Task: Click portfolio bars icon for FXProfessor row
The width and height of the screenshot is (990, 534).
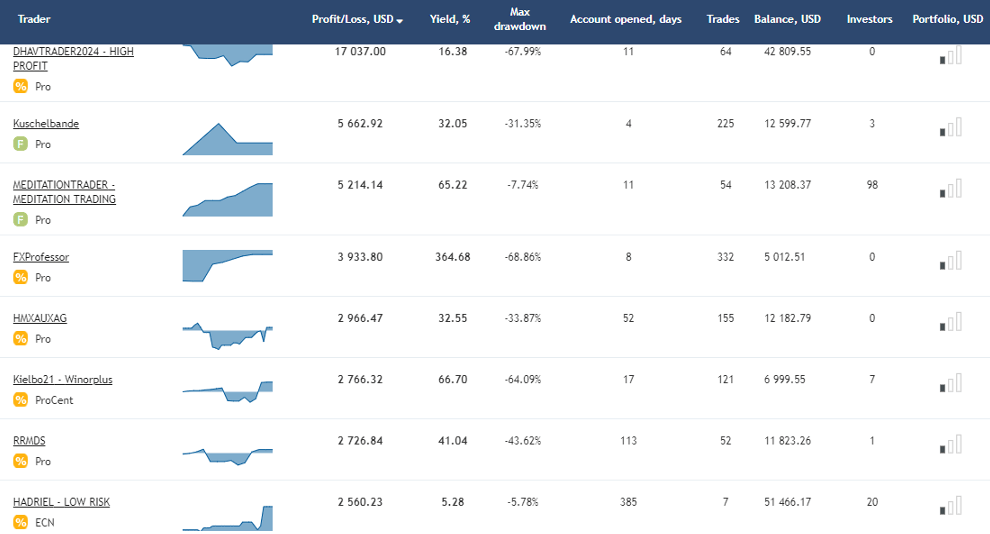Action: (950, 260)
